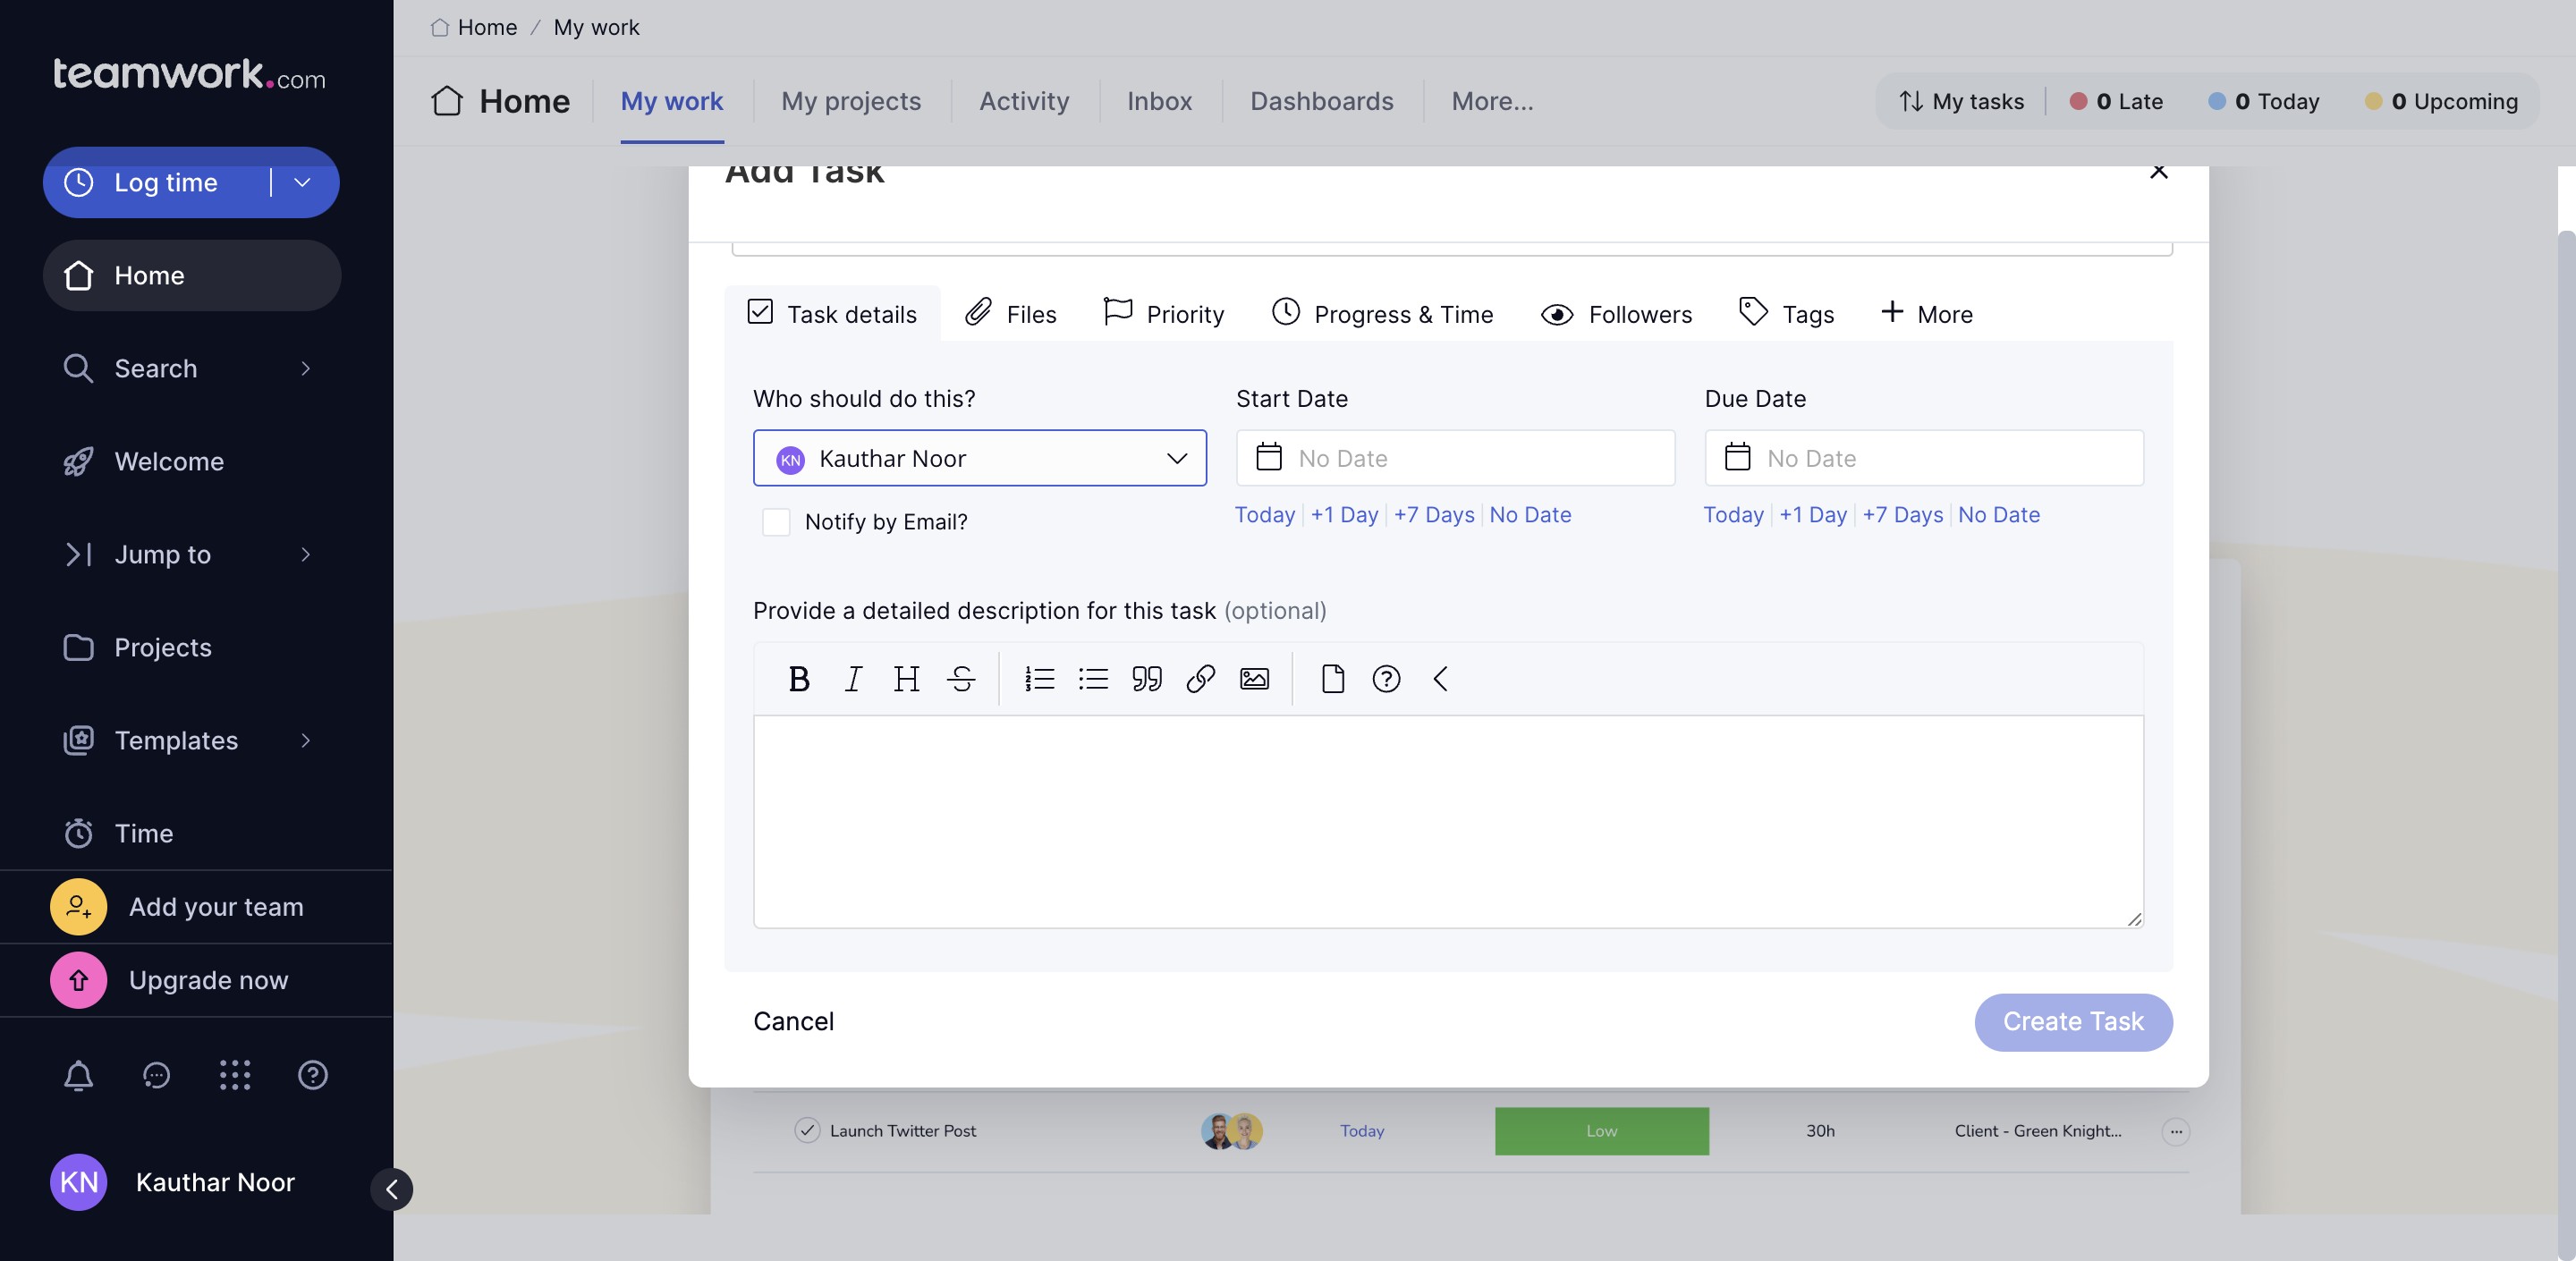Open notifications bell in sidebar
Screen dimensions: 2576x1261
78,1075
